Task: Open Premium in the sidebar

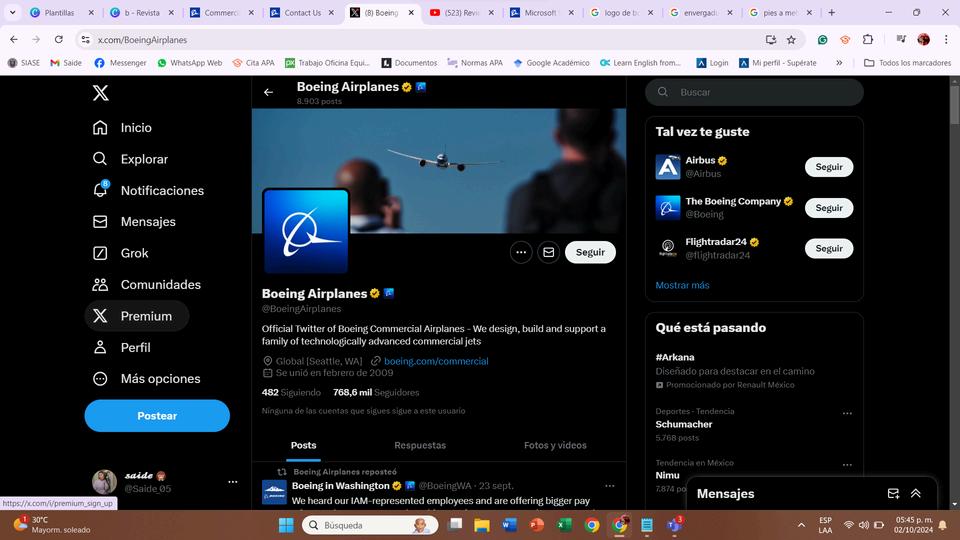Action: coord(137,316)
